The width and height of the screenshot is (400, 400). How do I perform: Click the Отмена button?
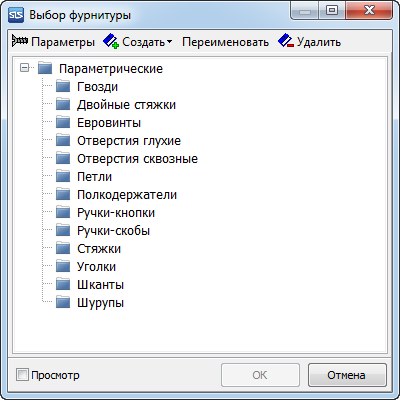(x=347, y=375)
